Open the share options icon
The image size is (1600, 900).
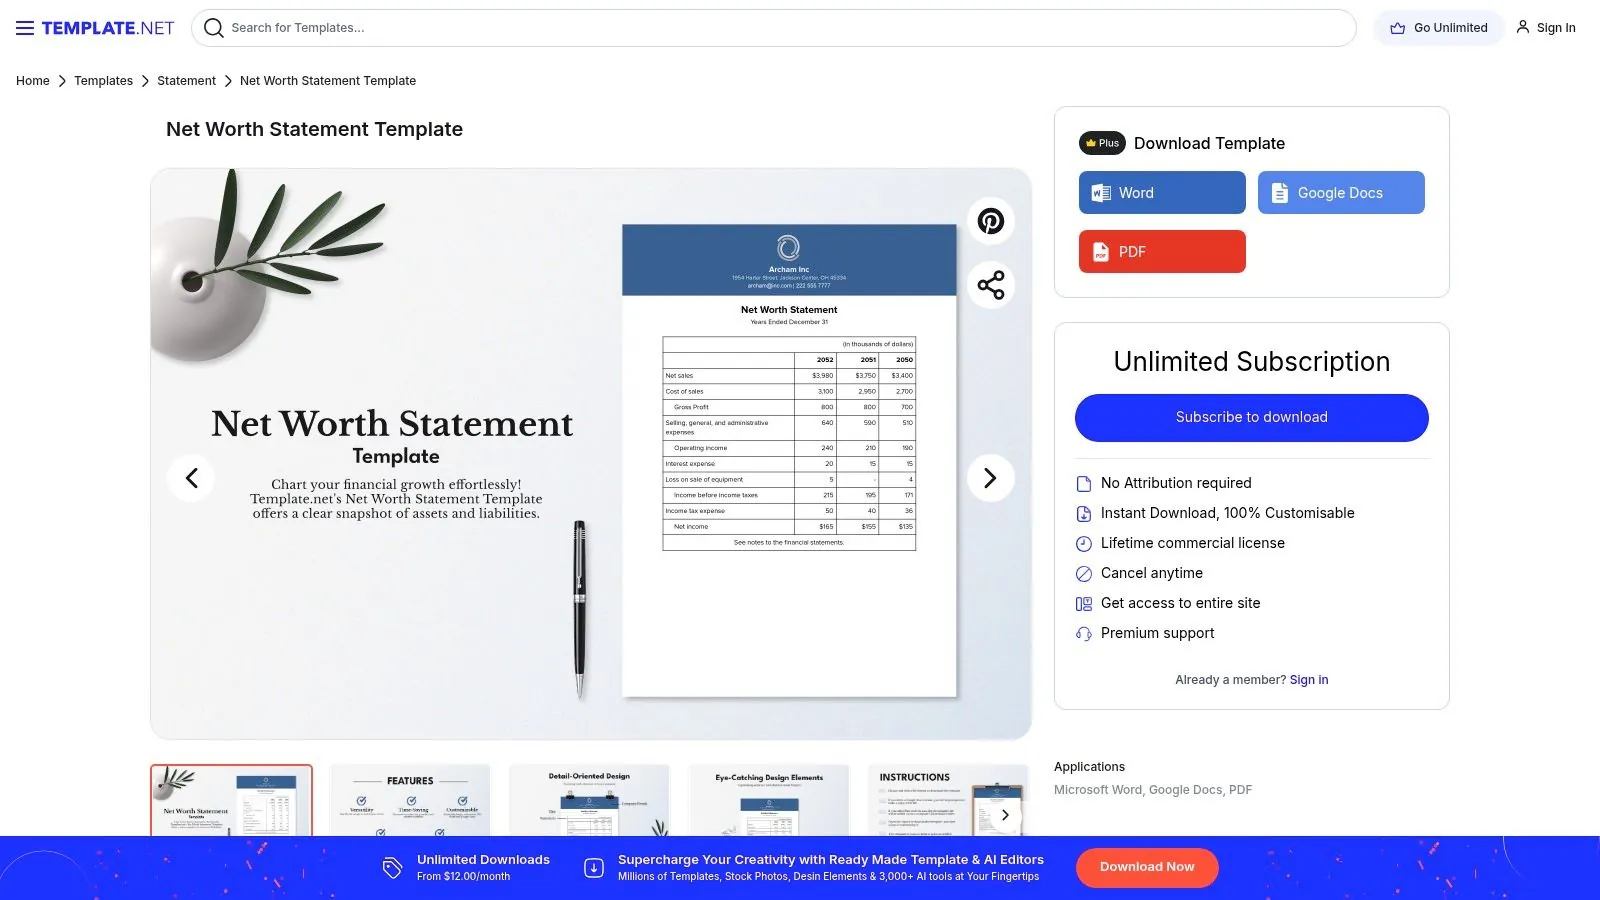click(989, 285)
